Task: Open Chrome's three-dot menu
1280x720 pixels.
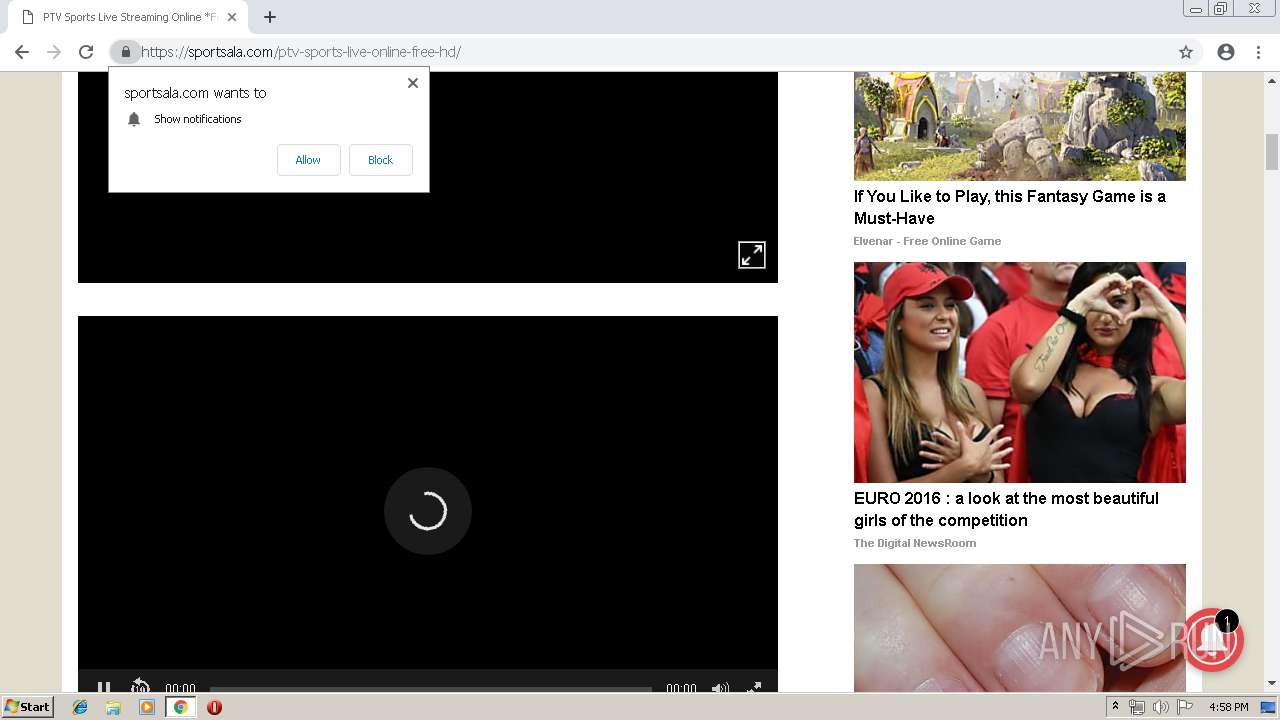Action: point(1258,52)
